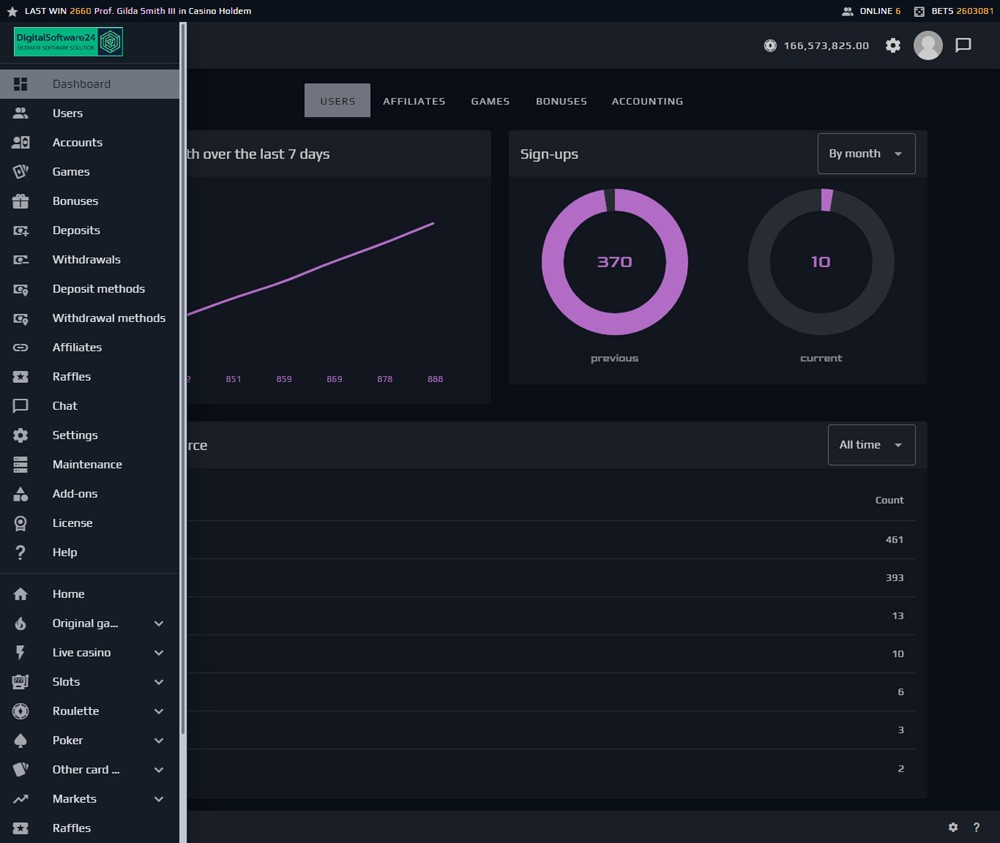Viewport: 1000px width, 843px height.
Task: Go to Users page in sidebar
Action: (x=67, y=113)
